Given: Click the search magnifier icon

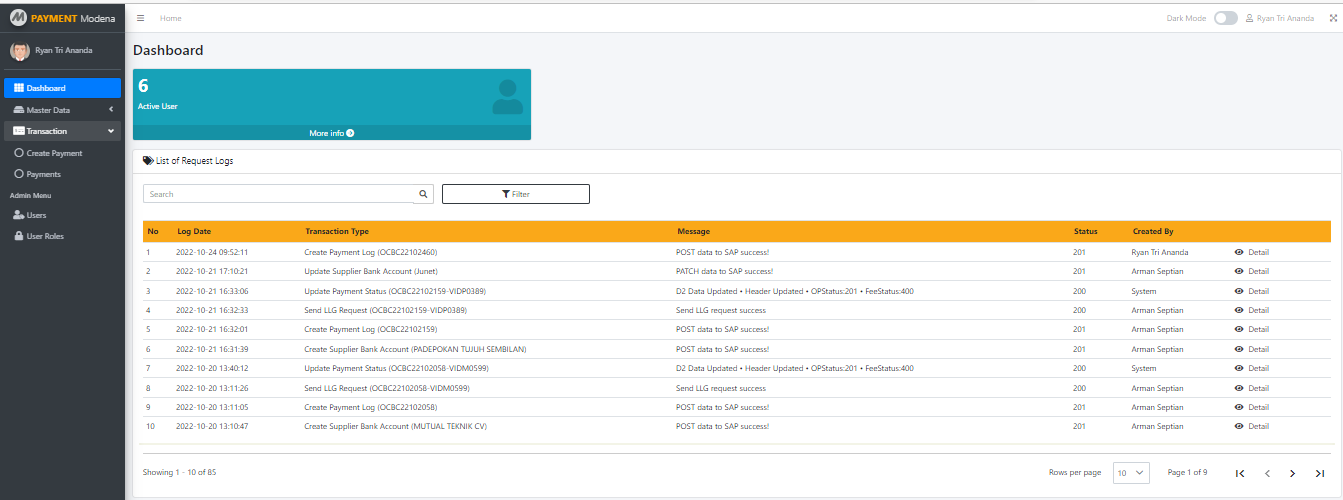Looking at the screenshot, I should [423, 194].
